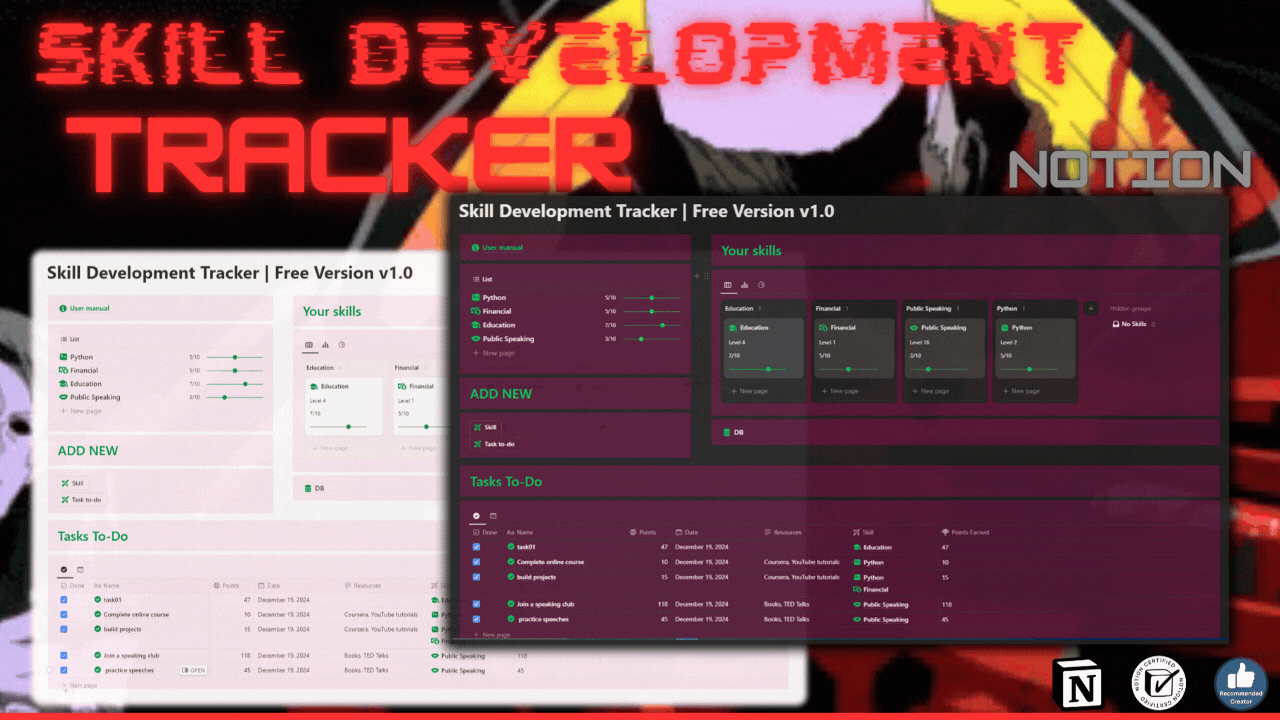Click Financial's icon in the dark window's List
This screenshot has width=1280, height=720.
pos(476,312)
